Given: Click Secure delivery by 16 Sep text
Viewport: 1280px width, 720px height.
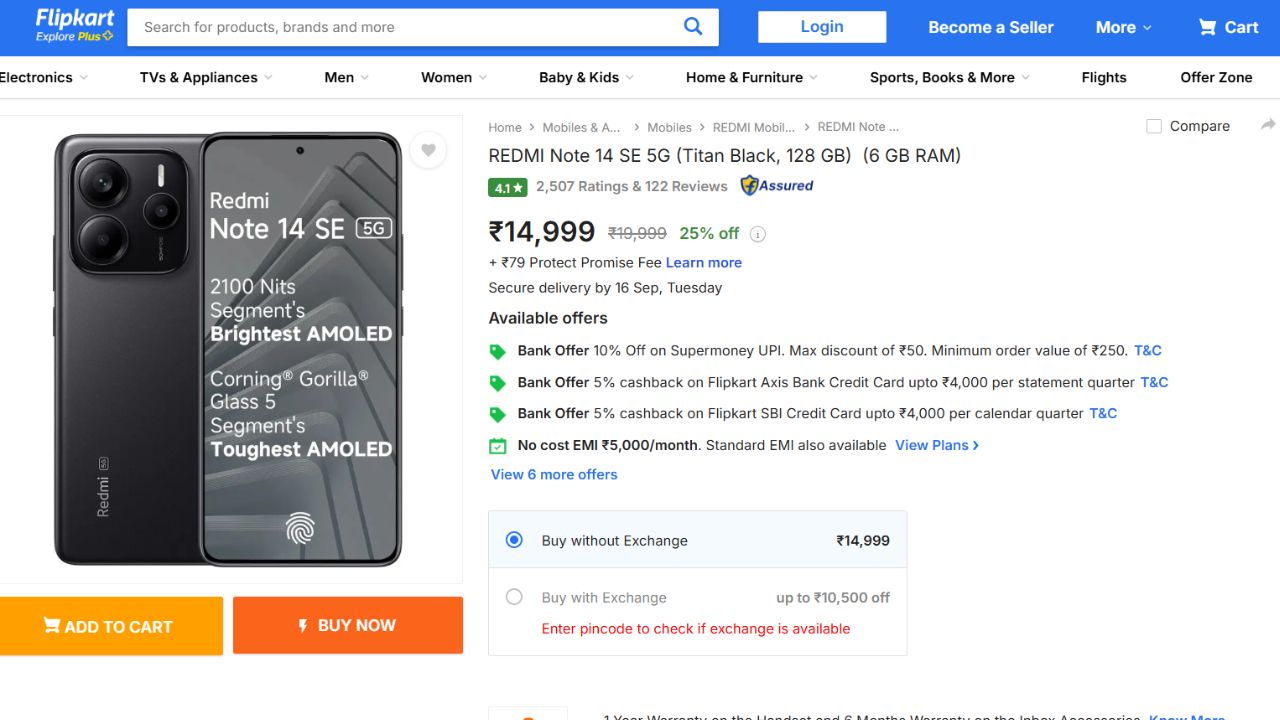Looking at the screenshot, I should (605, 287).
